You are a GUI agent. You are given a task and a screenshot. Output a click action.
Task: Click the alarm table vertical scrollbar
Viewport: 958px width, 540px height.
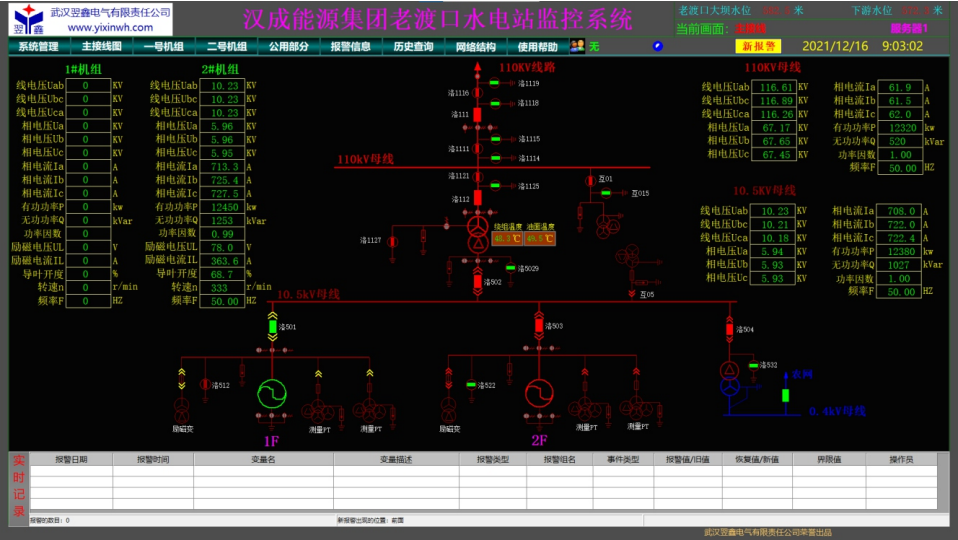(x=942, y=481)
